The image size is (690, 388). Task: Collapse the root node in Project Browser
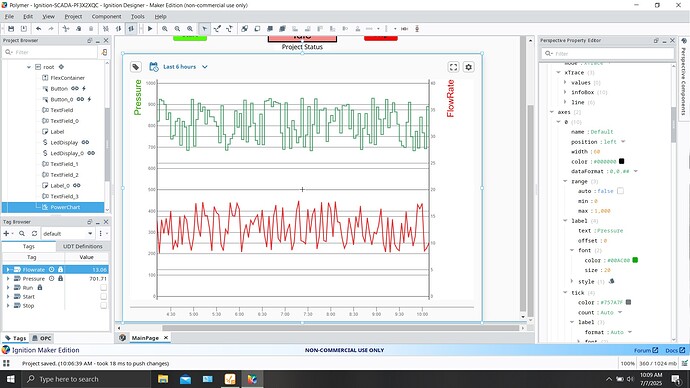[29, 67]
